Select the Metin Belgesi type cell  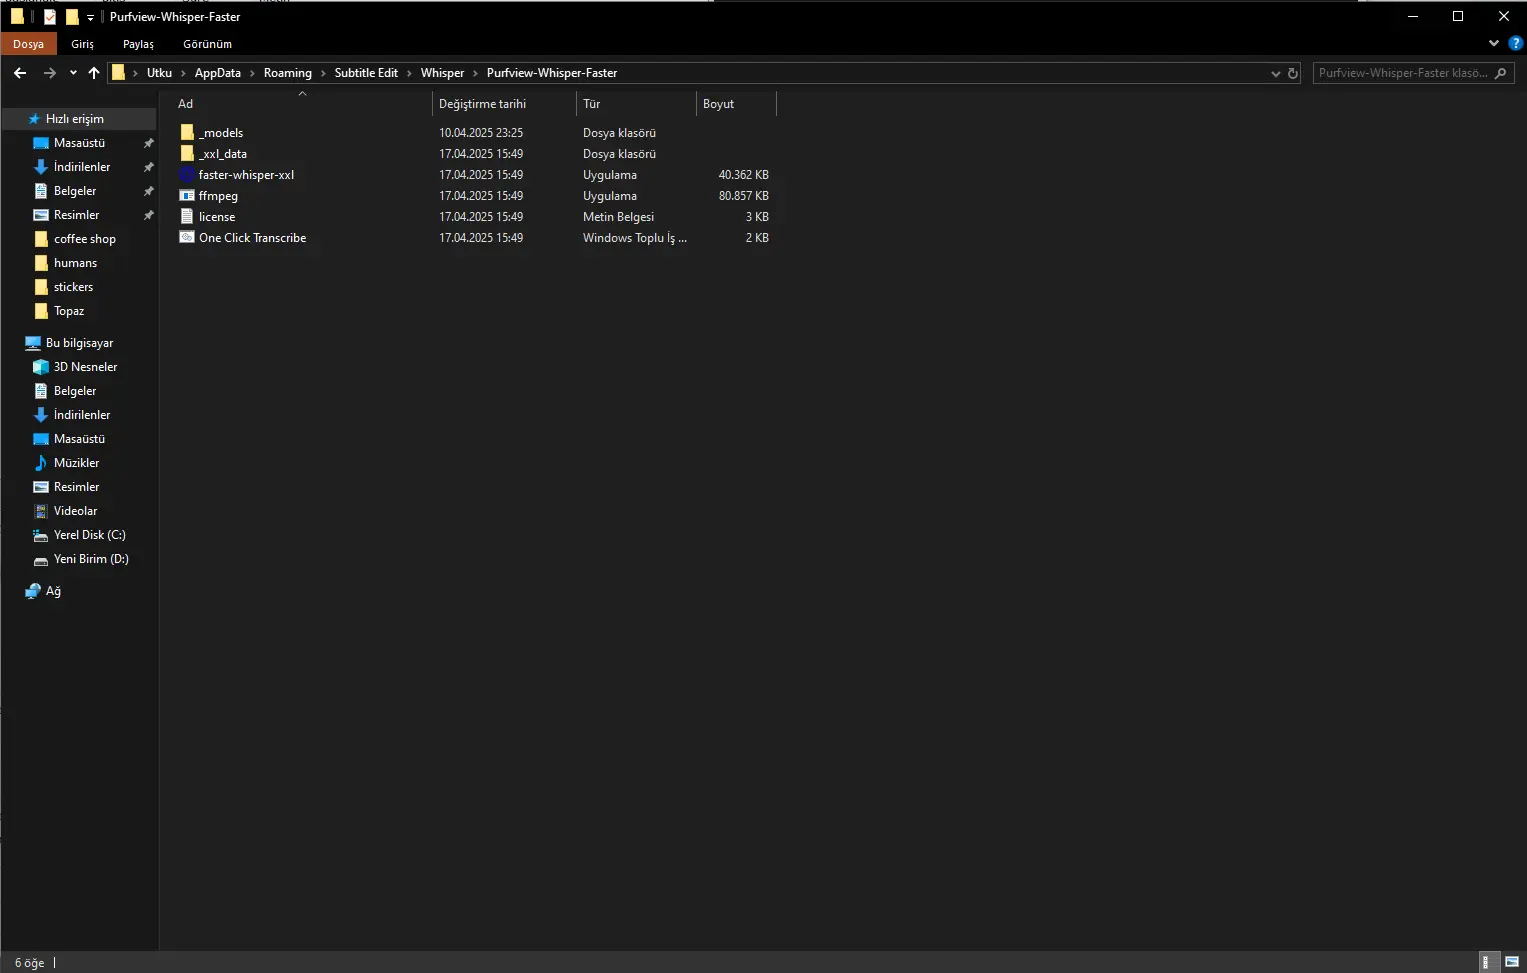[x=618, y=217]
